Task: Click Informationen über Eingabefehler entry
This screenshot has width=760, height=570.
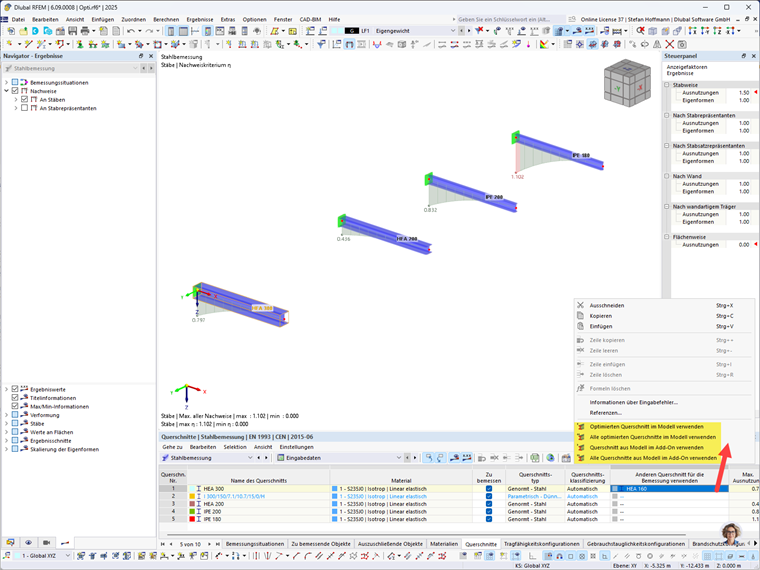Action: pos(633,402)
